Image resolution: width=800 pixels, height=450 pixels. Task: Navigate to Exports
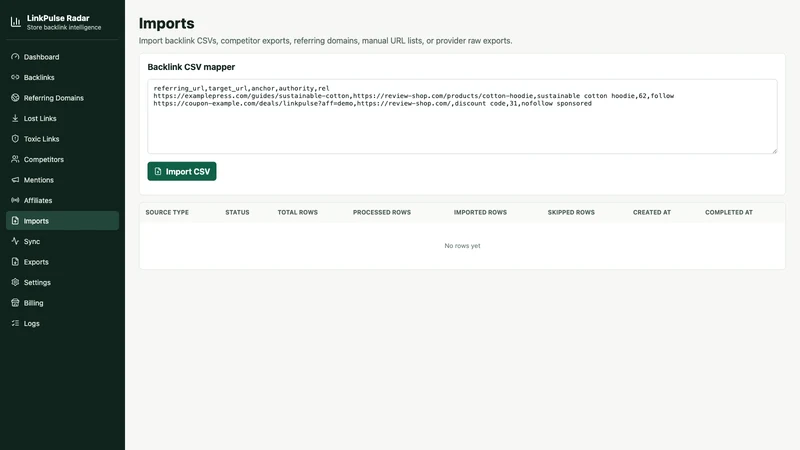62,262
